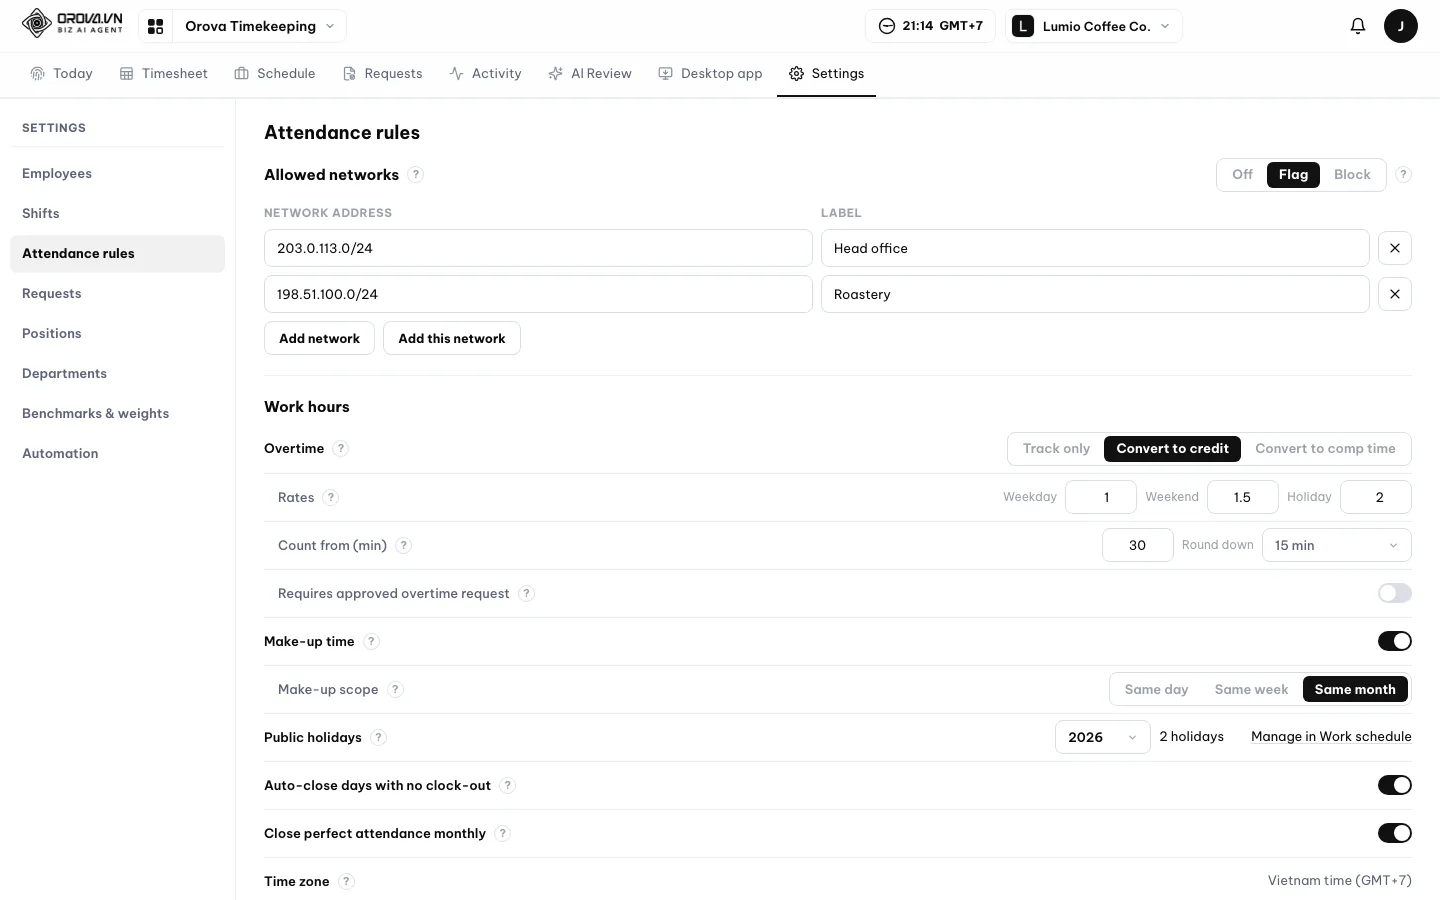Choose Same week make-up scope

pyautogui.click(x=1251, y=689)
